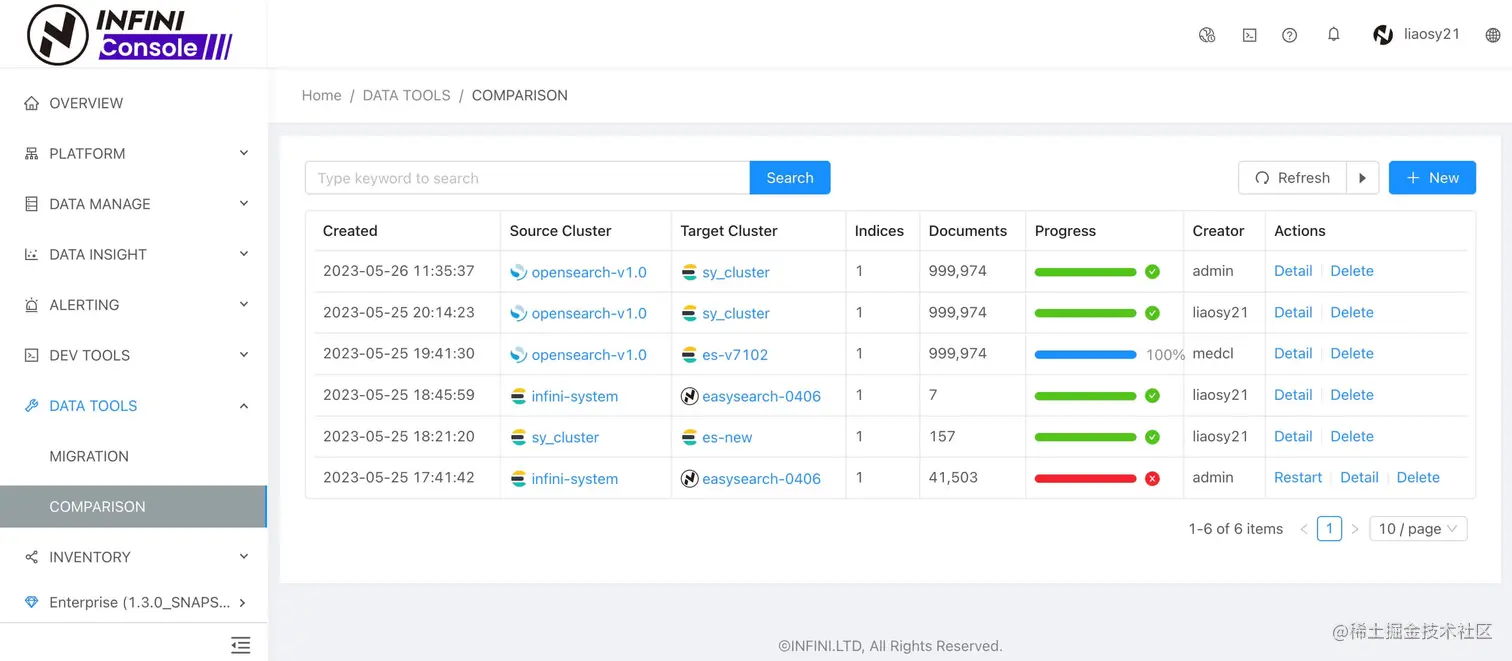The height and width of the screenshot is (661, 1512).
Task: Click the red failed status icon
Action: point(1152,479)
